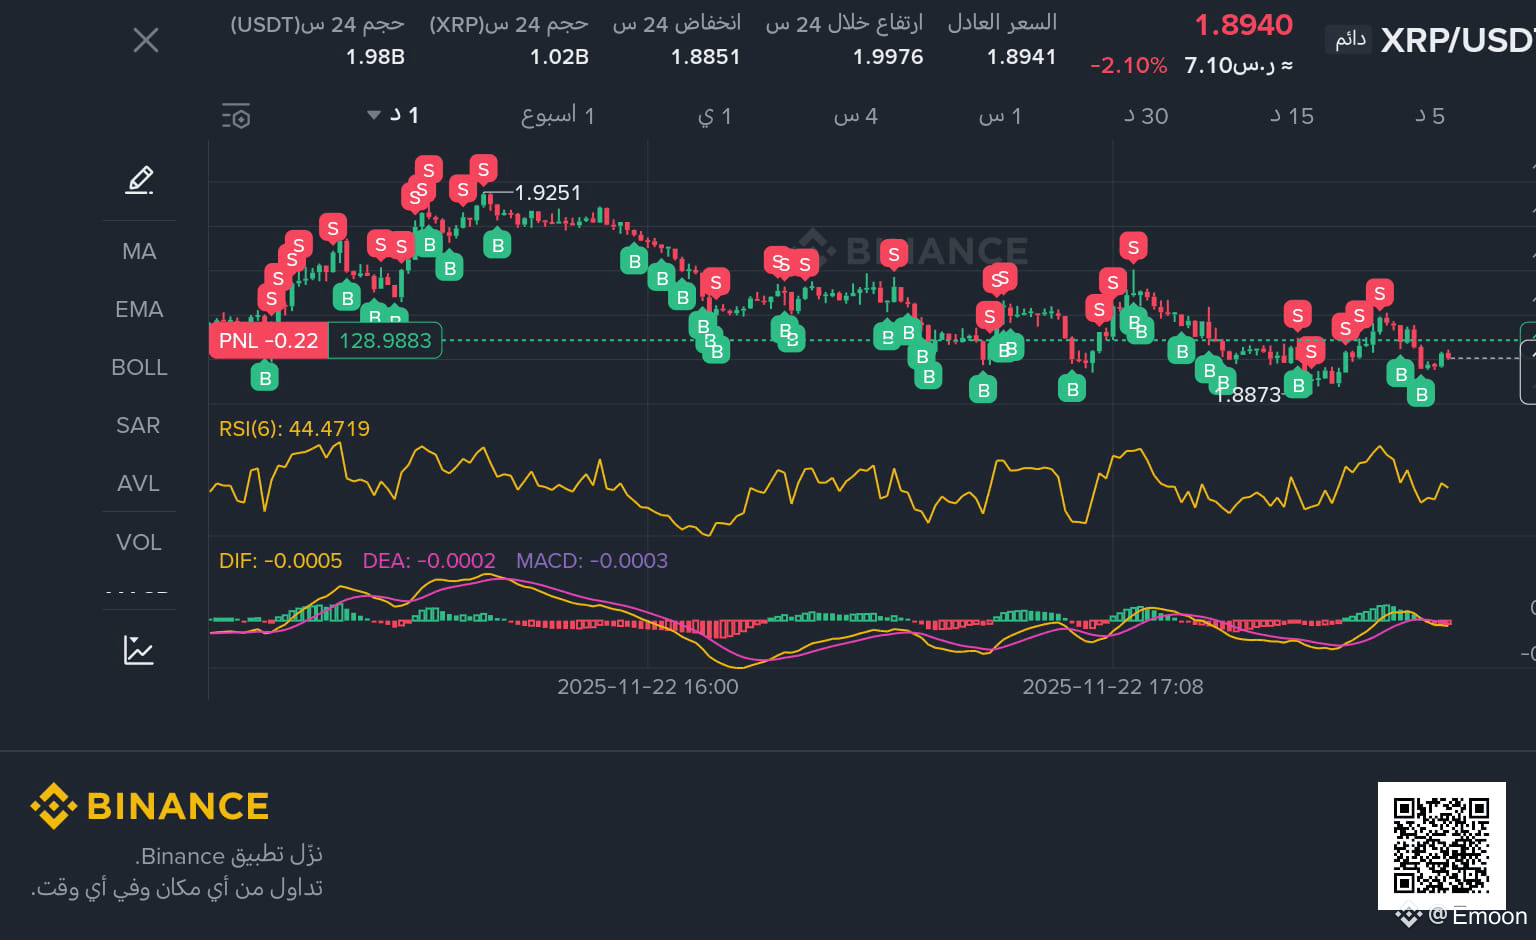
Task: Select the 30 د timeframe
Action: click(x=1146, y=116)
